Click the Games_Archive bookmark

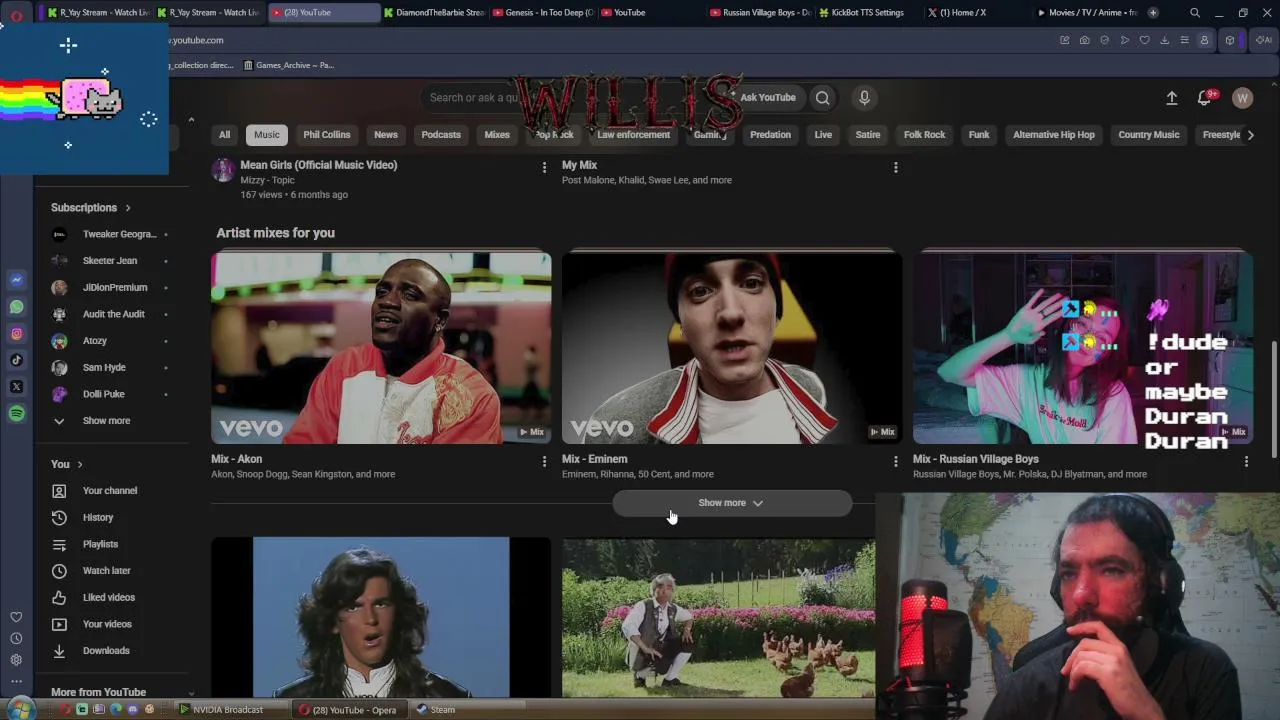(289, 65)
